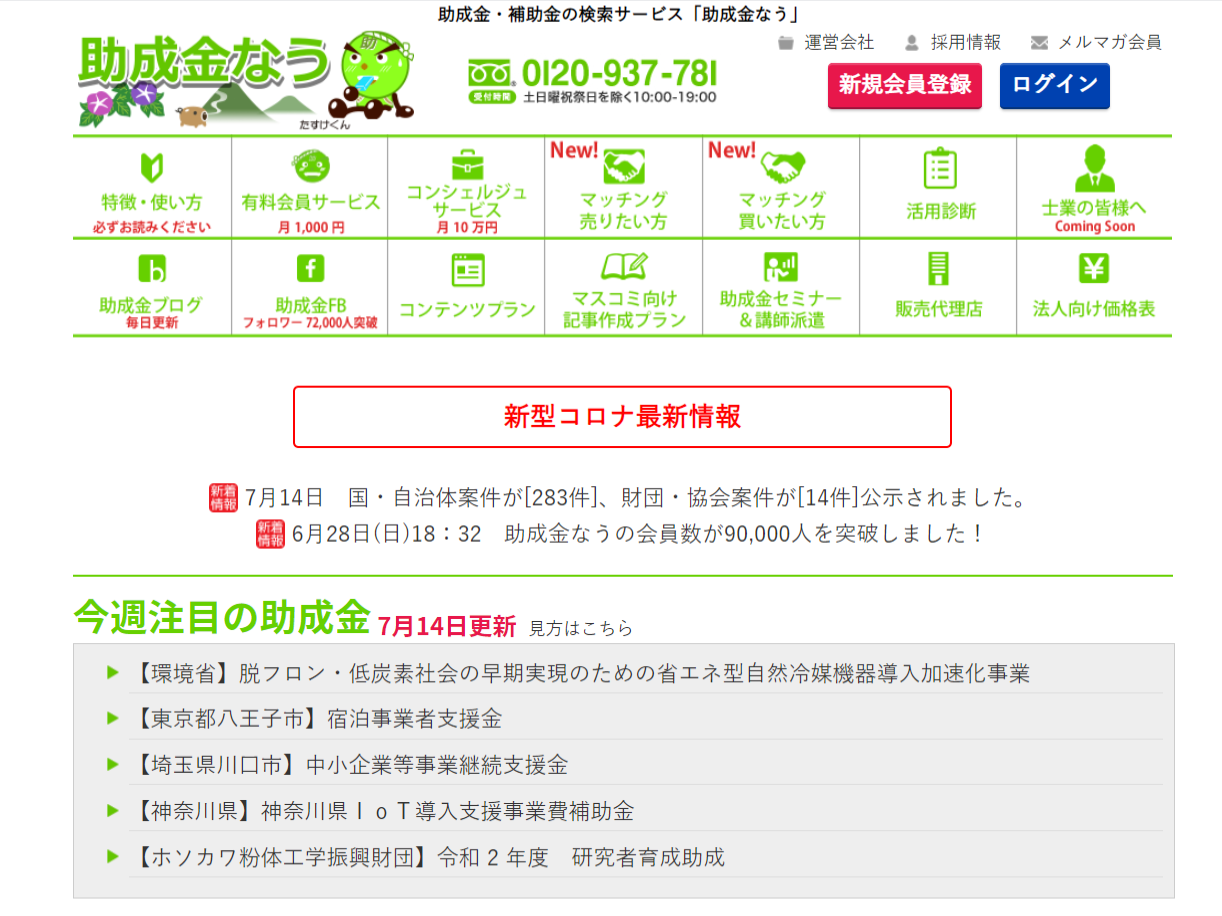Viewport: 1222px width, 916px height.
Task: Click the green arrow beside 神奈川県 IoT item
Action: tap(113, 810)
